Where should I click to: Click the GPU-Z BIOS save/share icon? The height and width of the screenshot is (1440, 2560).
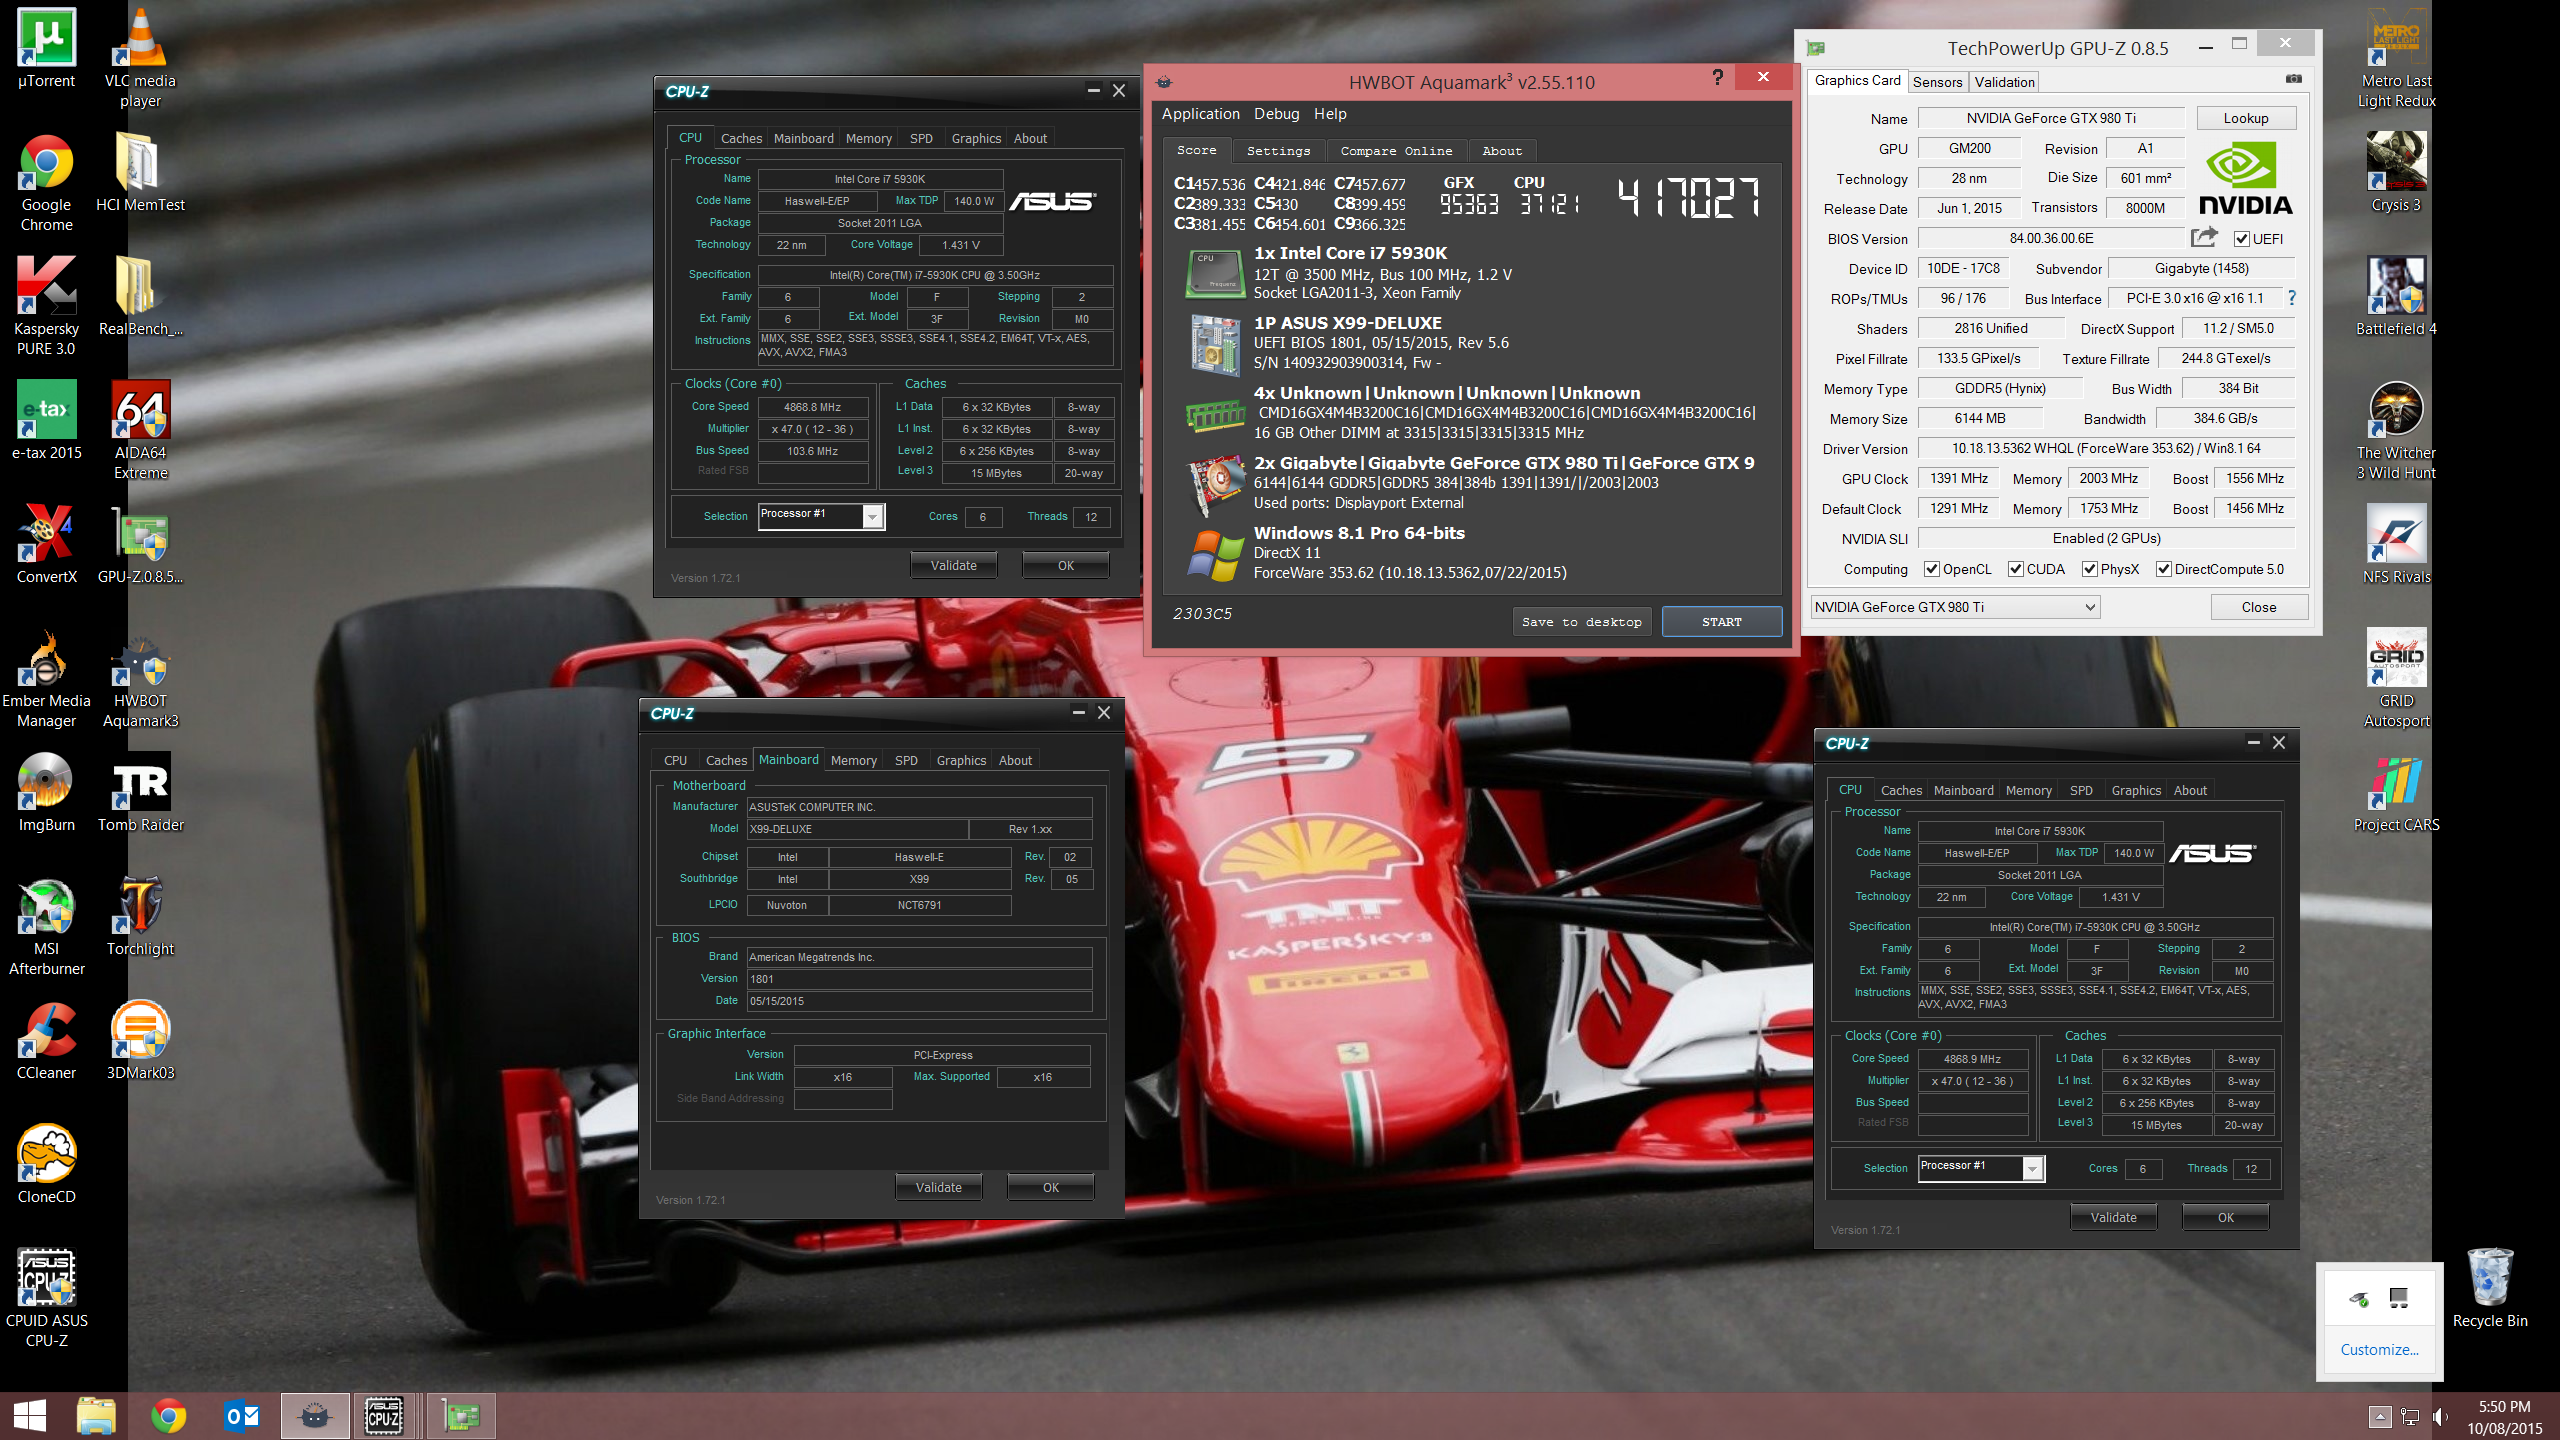2204,237
